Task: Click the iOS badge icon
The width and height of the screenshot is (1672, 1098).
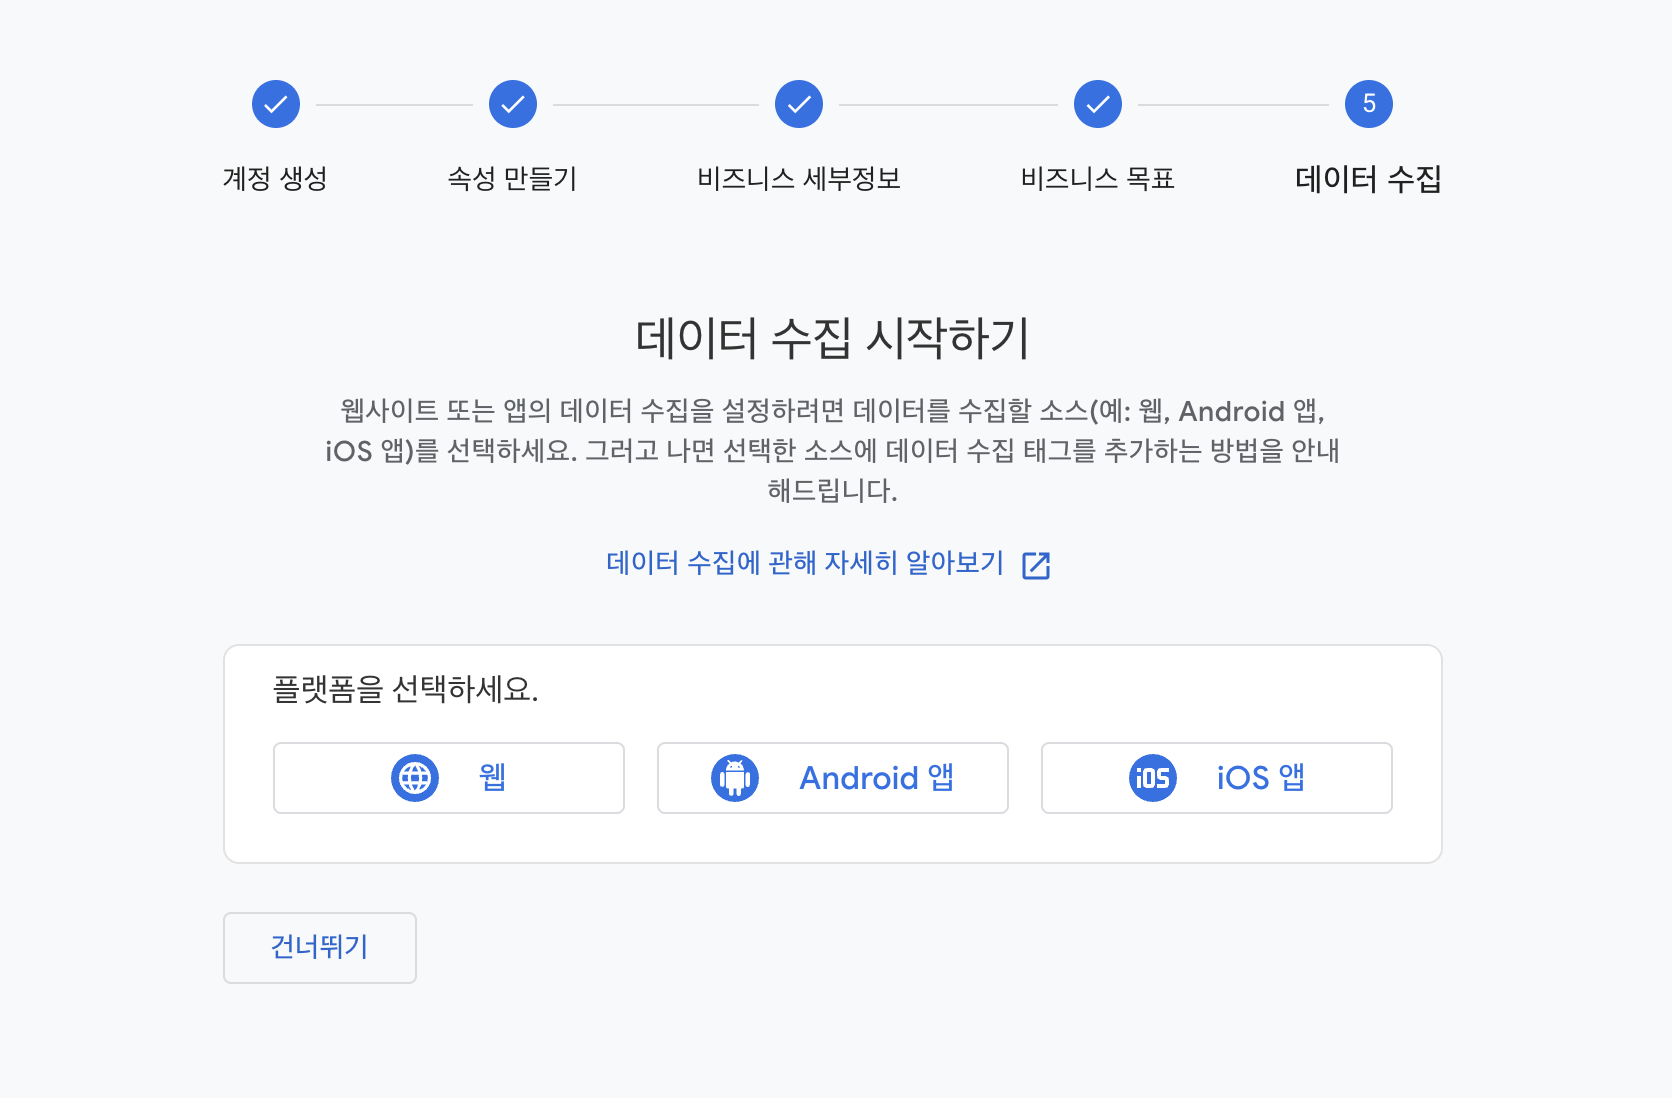Action: pos(1153,778)
